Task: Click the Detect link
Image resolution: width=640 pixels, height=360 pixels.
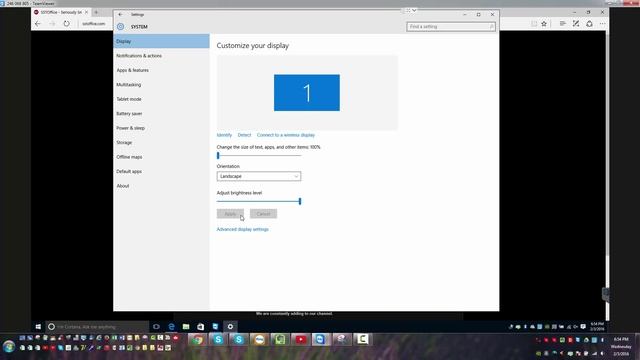Action: 244,135
